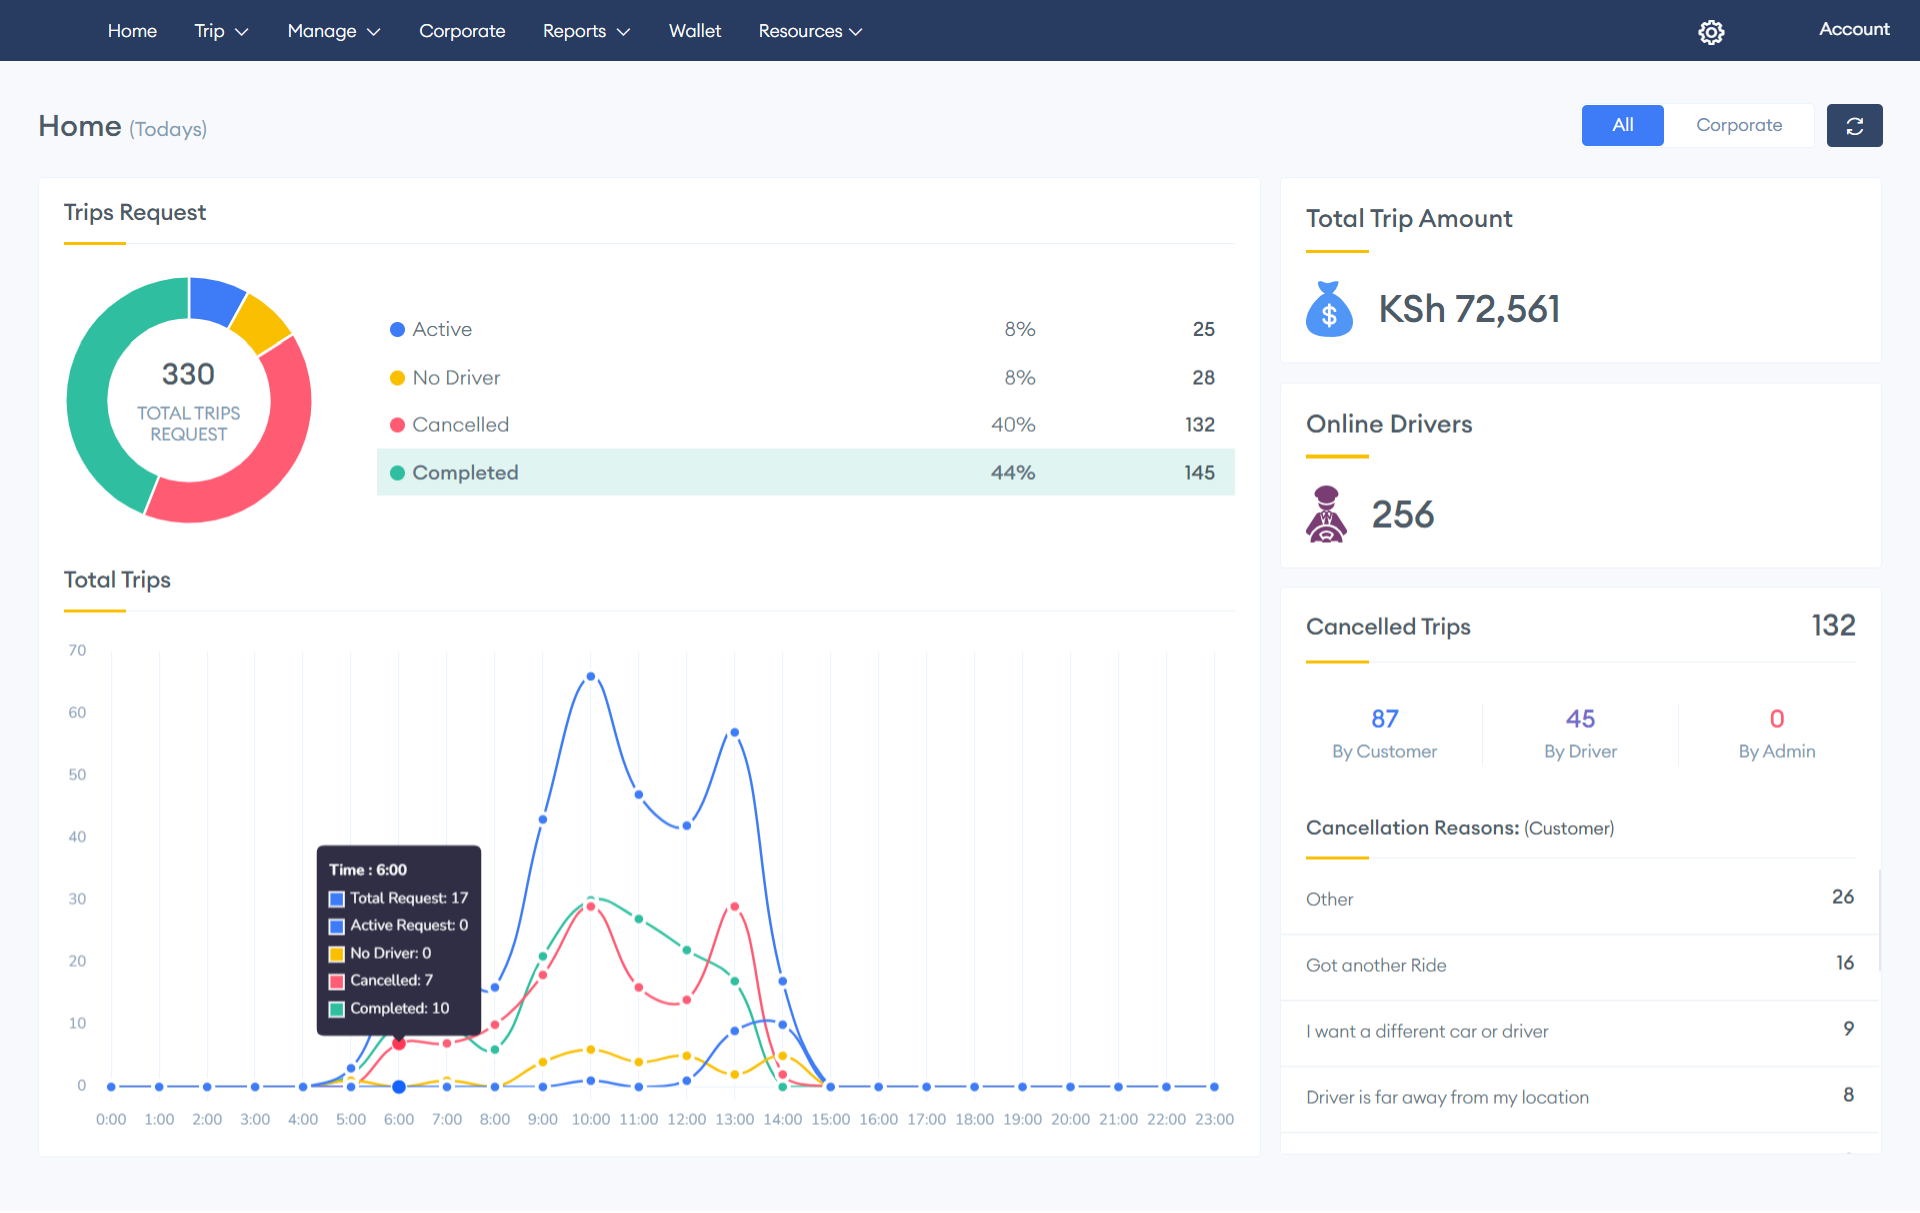Image resolution: width=1920 pixels, height=1213 pixels.
Task: Open the Reports menu
Action: click(586, 31)
